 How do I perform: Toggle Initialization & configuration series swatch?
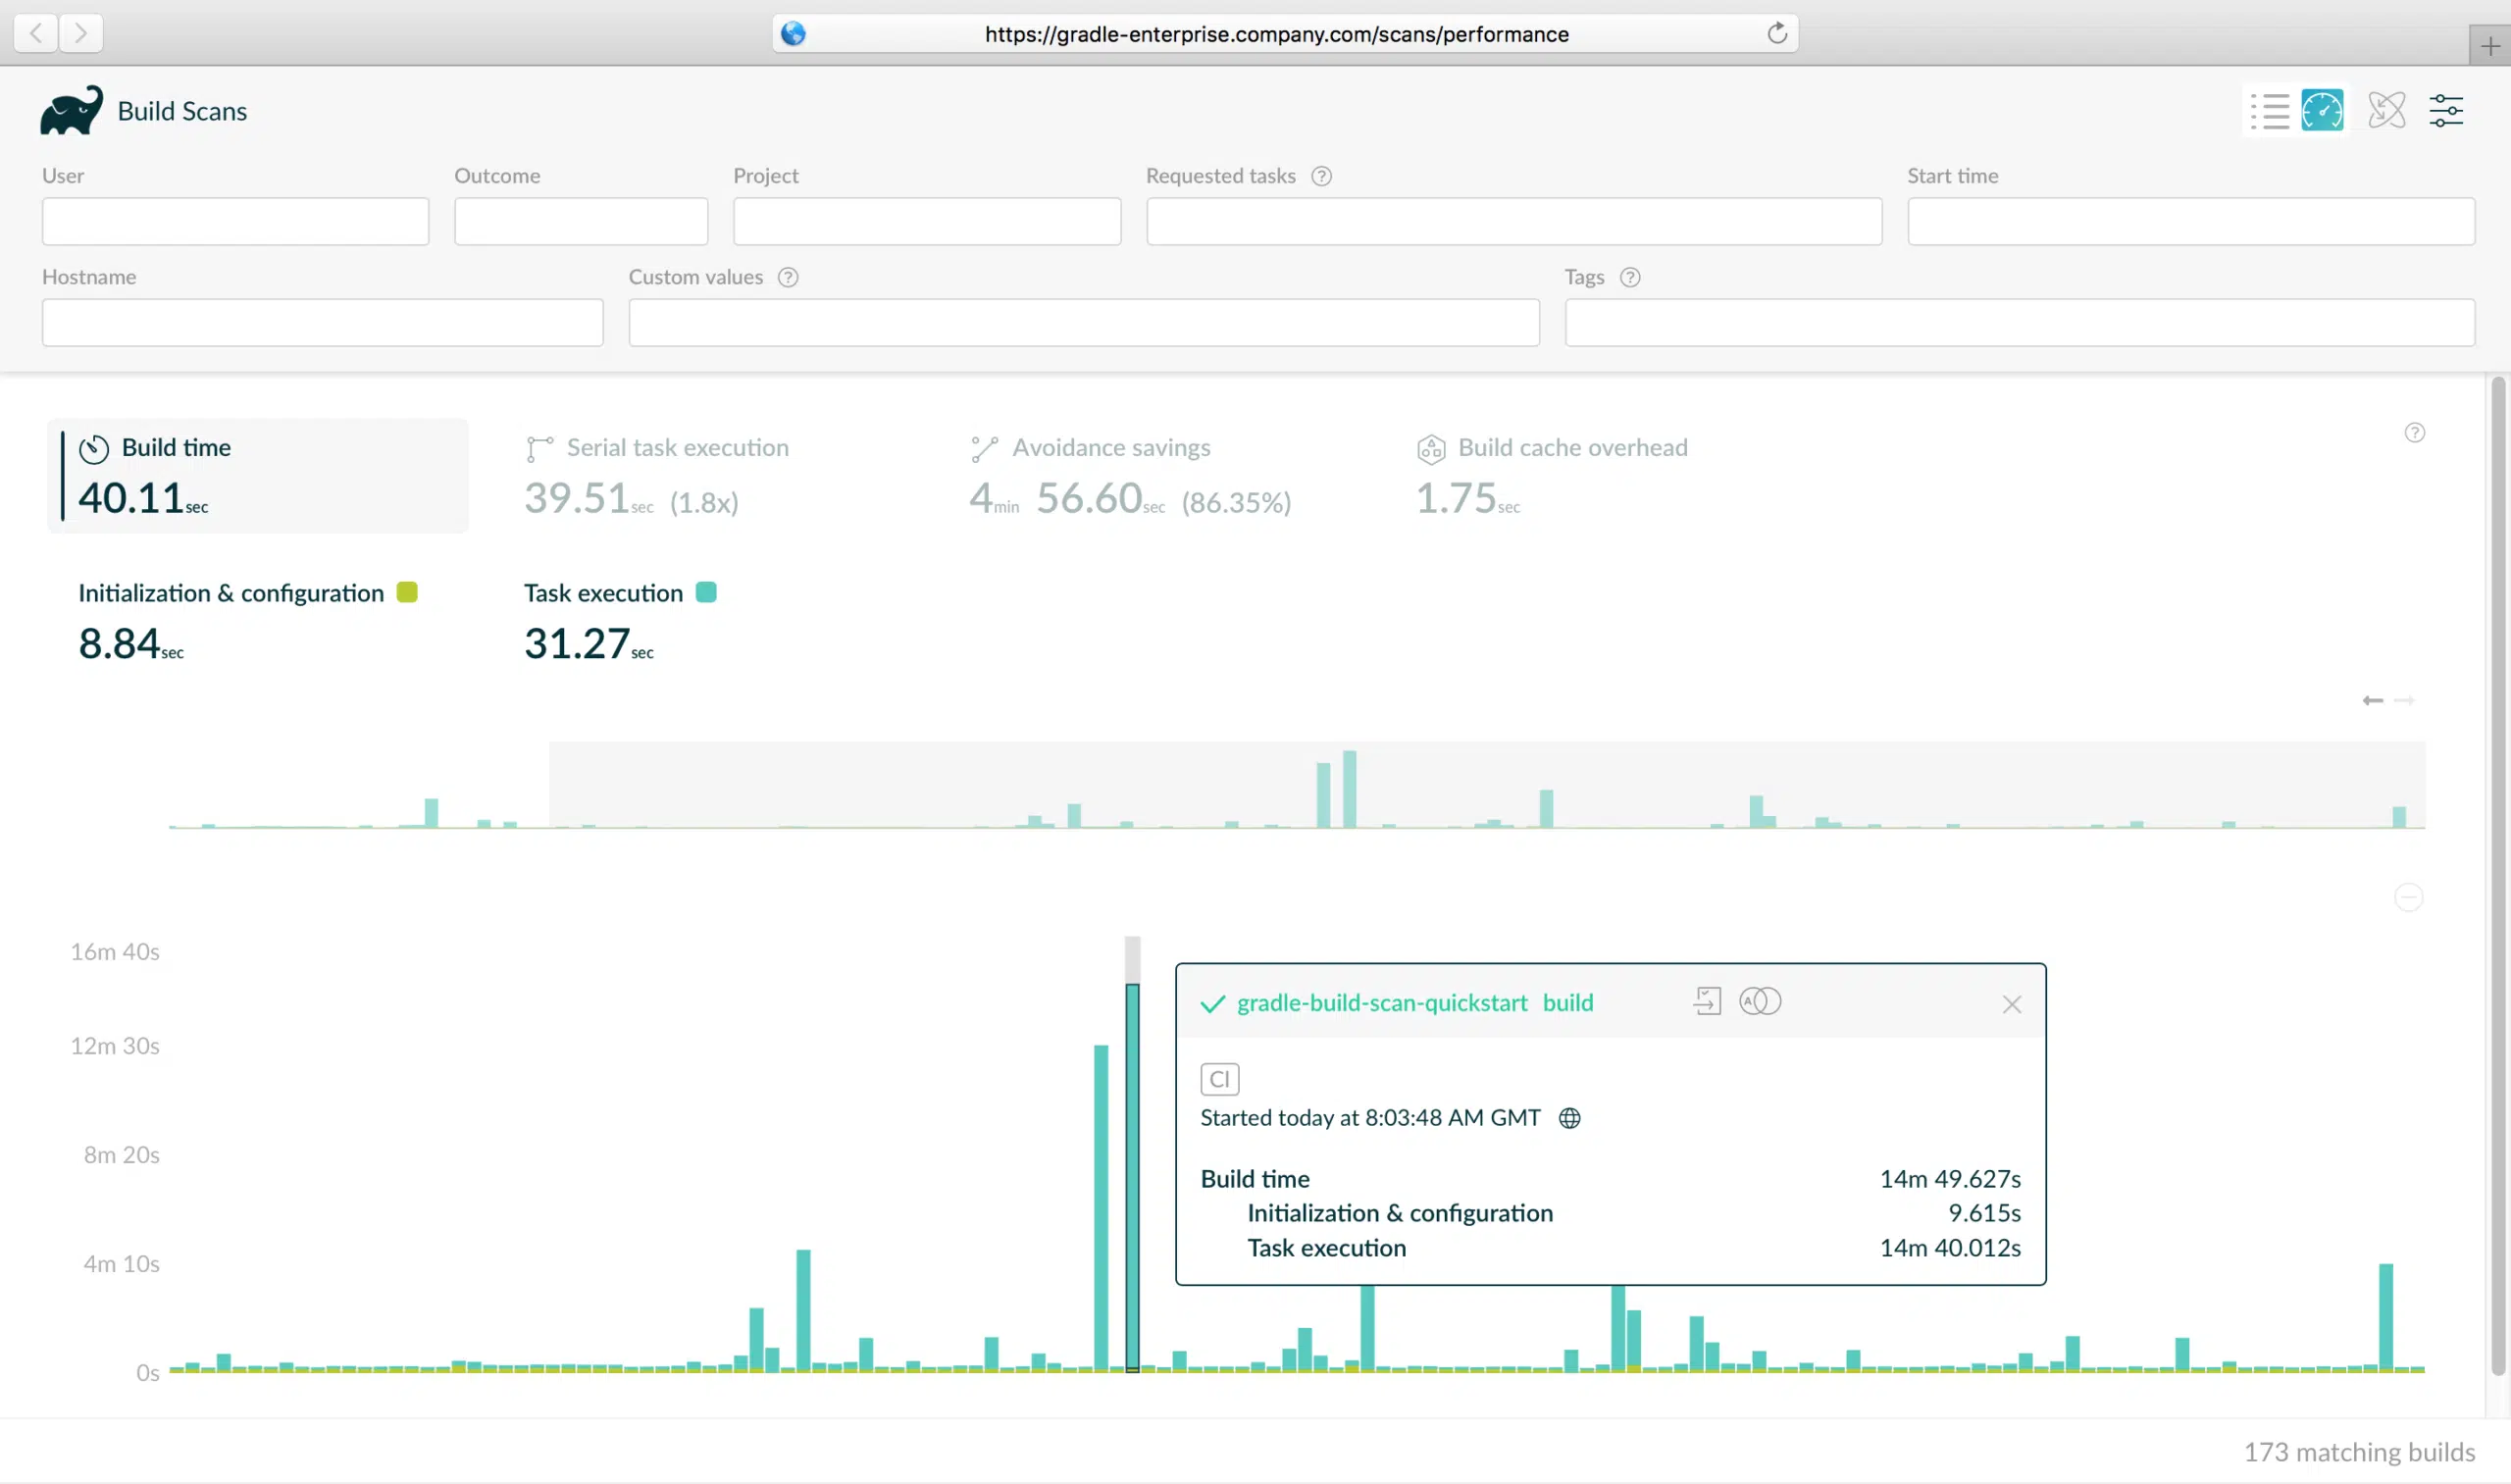(406, 593)
